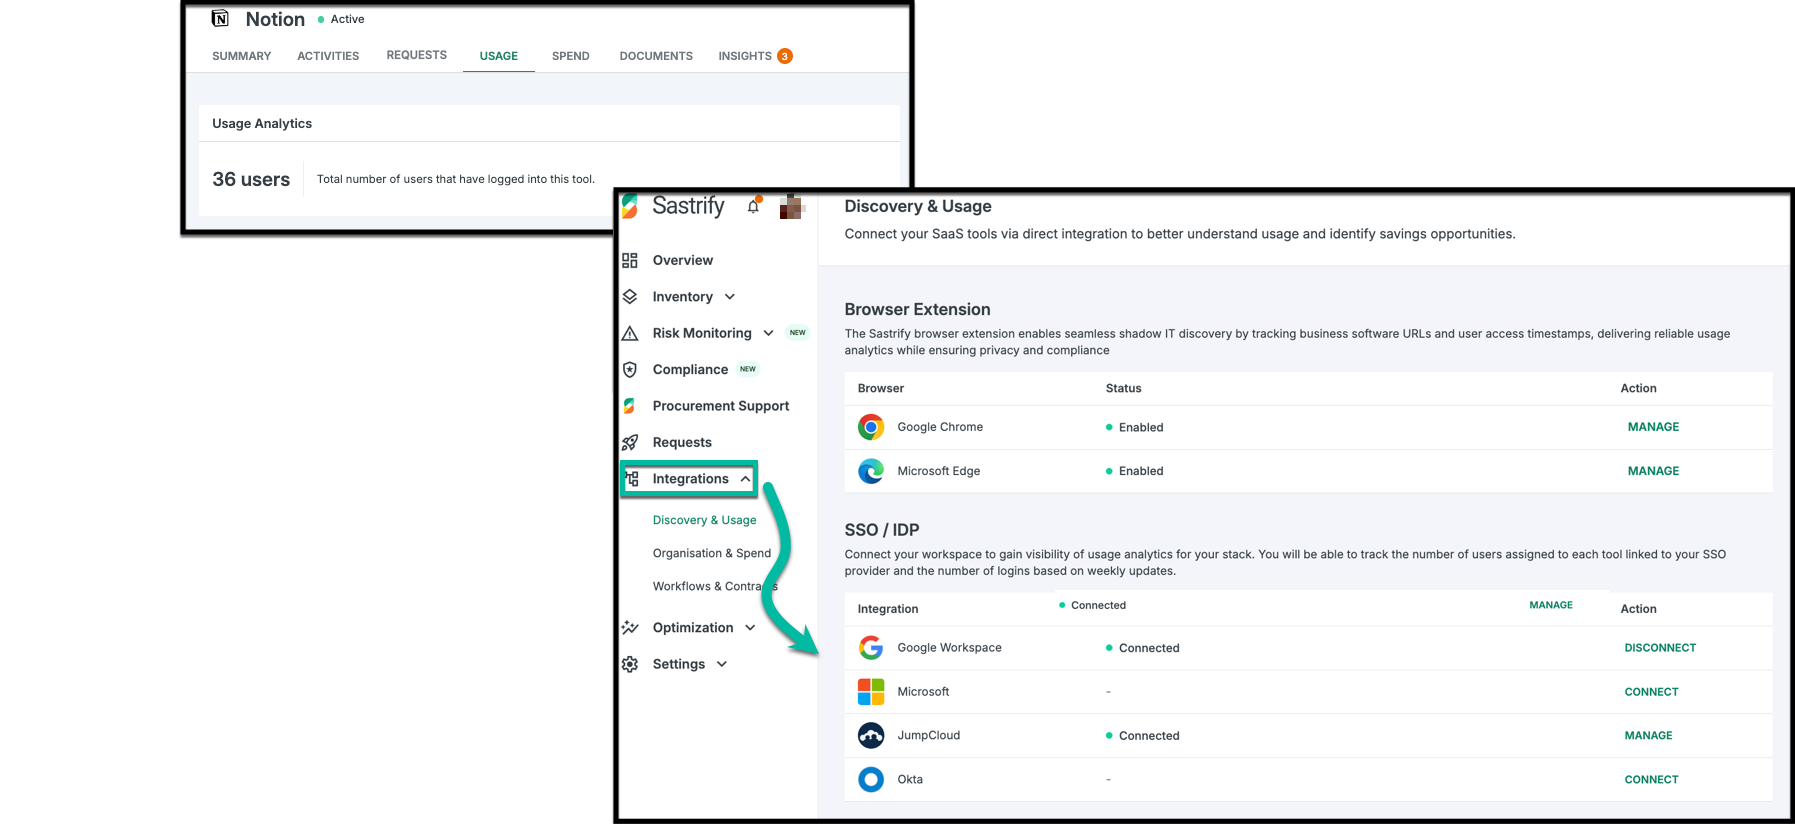Collapse the Integrations section chevron
The width and height of the screenshot is (1795, 824).
pyautogui.click(x=746, y=479)
